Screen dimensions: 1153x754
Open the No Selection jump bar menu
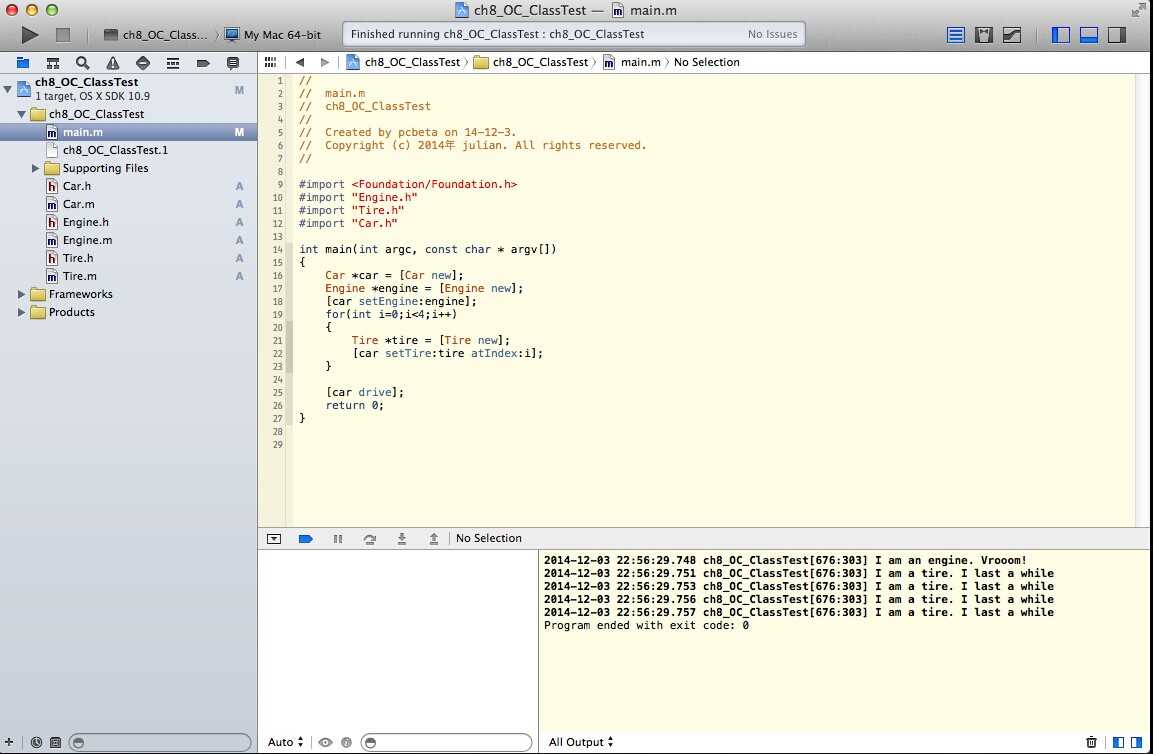(x=707, y=63)
